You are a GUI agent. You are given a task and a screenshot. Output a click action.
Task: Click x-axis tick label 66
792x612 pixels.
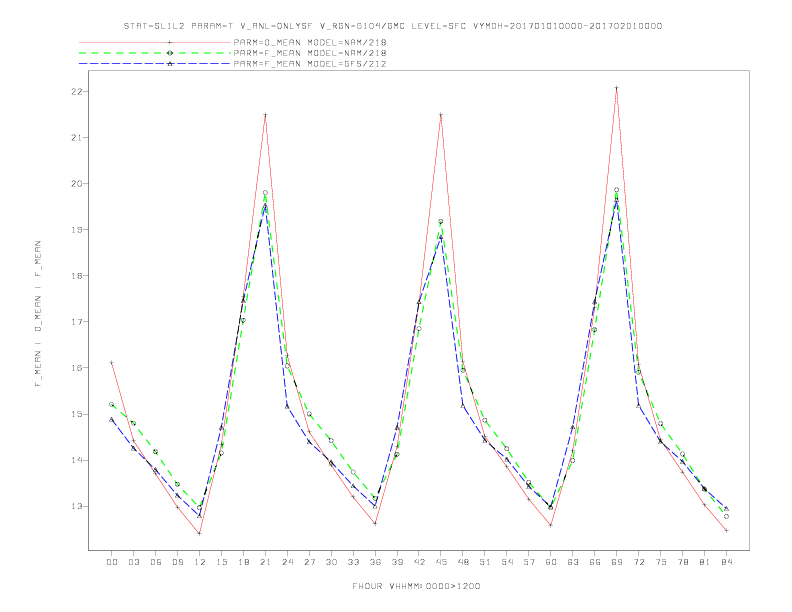tap(595, 562)
